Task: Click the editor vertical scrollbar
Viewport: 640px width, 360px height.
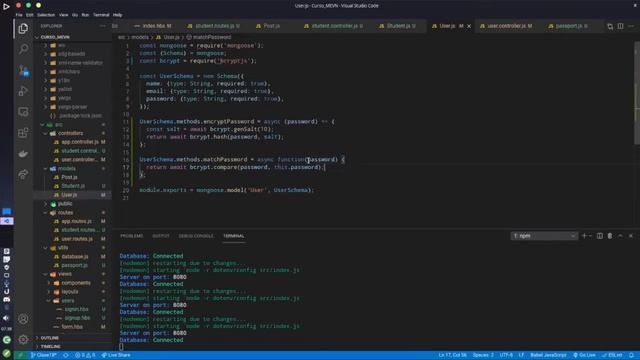Action: [637, 93]
